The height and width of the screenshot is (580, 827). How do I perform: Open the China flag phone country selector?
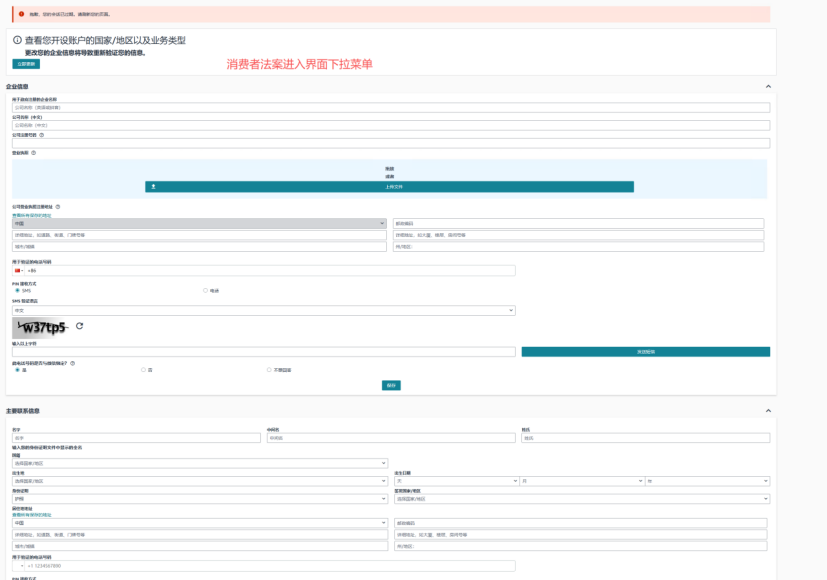[x=19, y=270]
